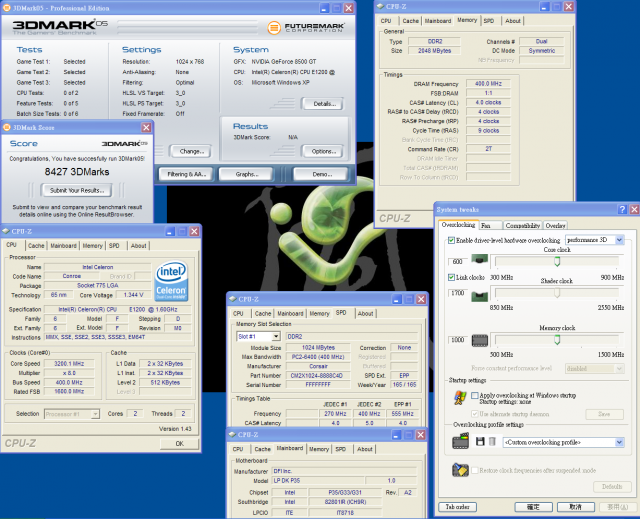Click the 8427 3DMarks score text
Viewport: 640px width, 519px height.
[77, 172]
